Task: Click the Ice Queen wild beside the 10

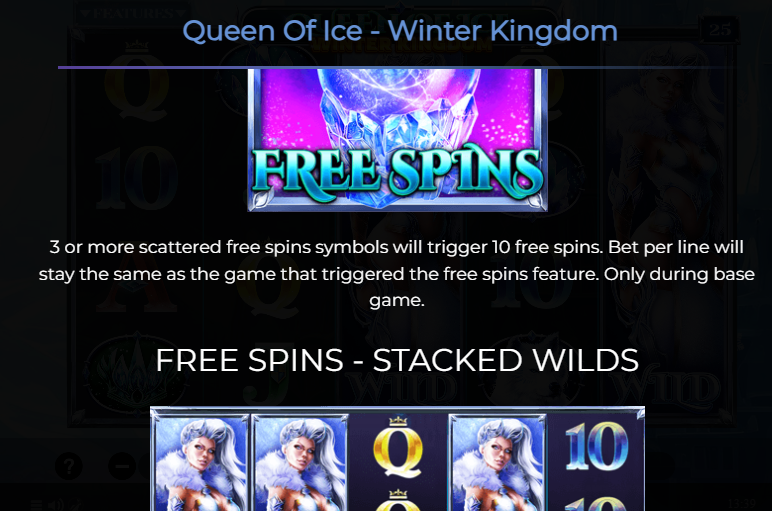Action: click(x=498, y=463)
